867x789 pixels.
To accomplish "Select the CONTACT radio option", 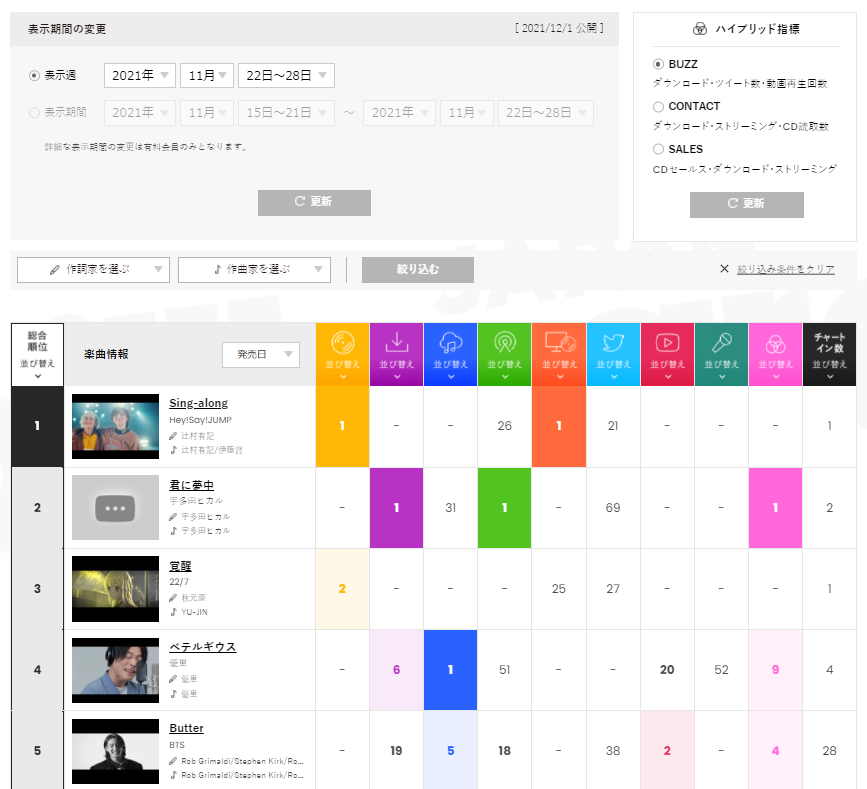I will (x=658, y=107).
